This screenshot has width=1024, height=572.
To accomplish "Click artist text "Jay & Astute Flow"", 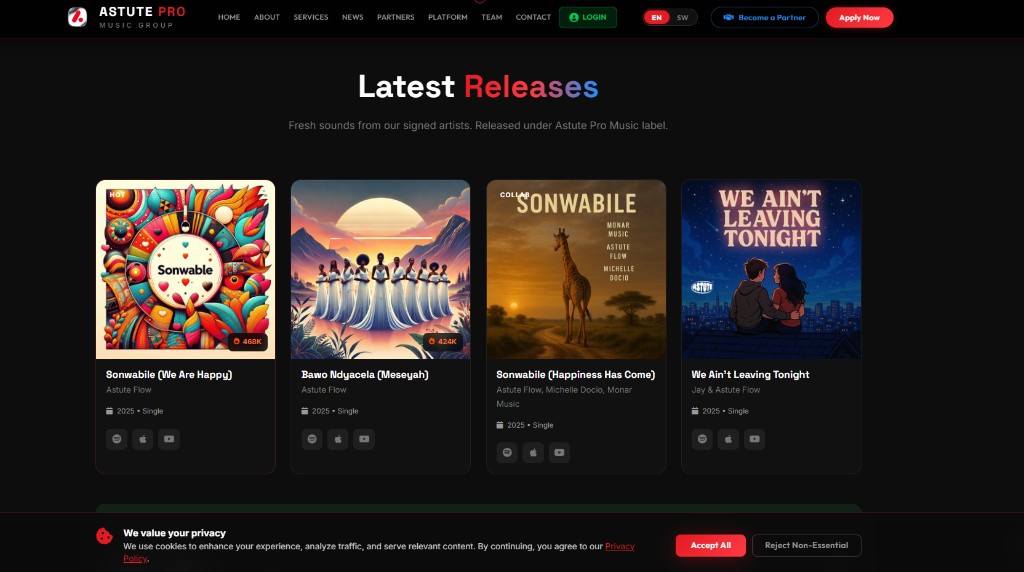I will coord(726,390).
